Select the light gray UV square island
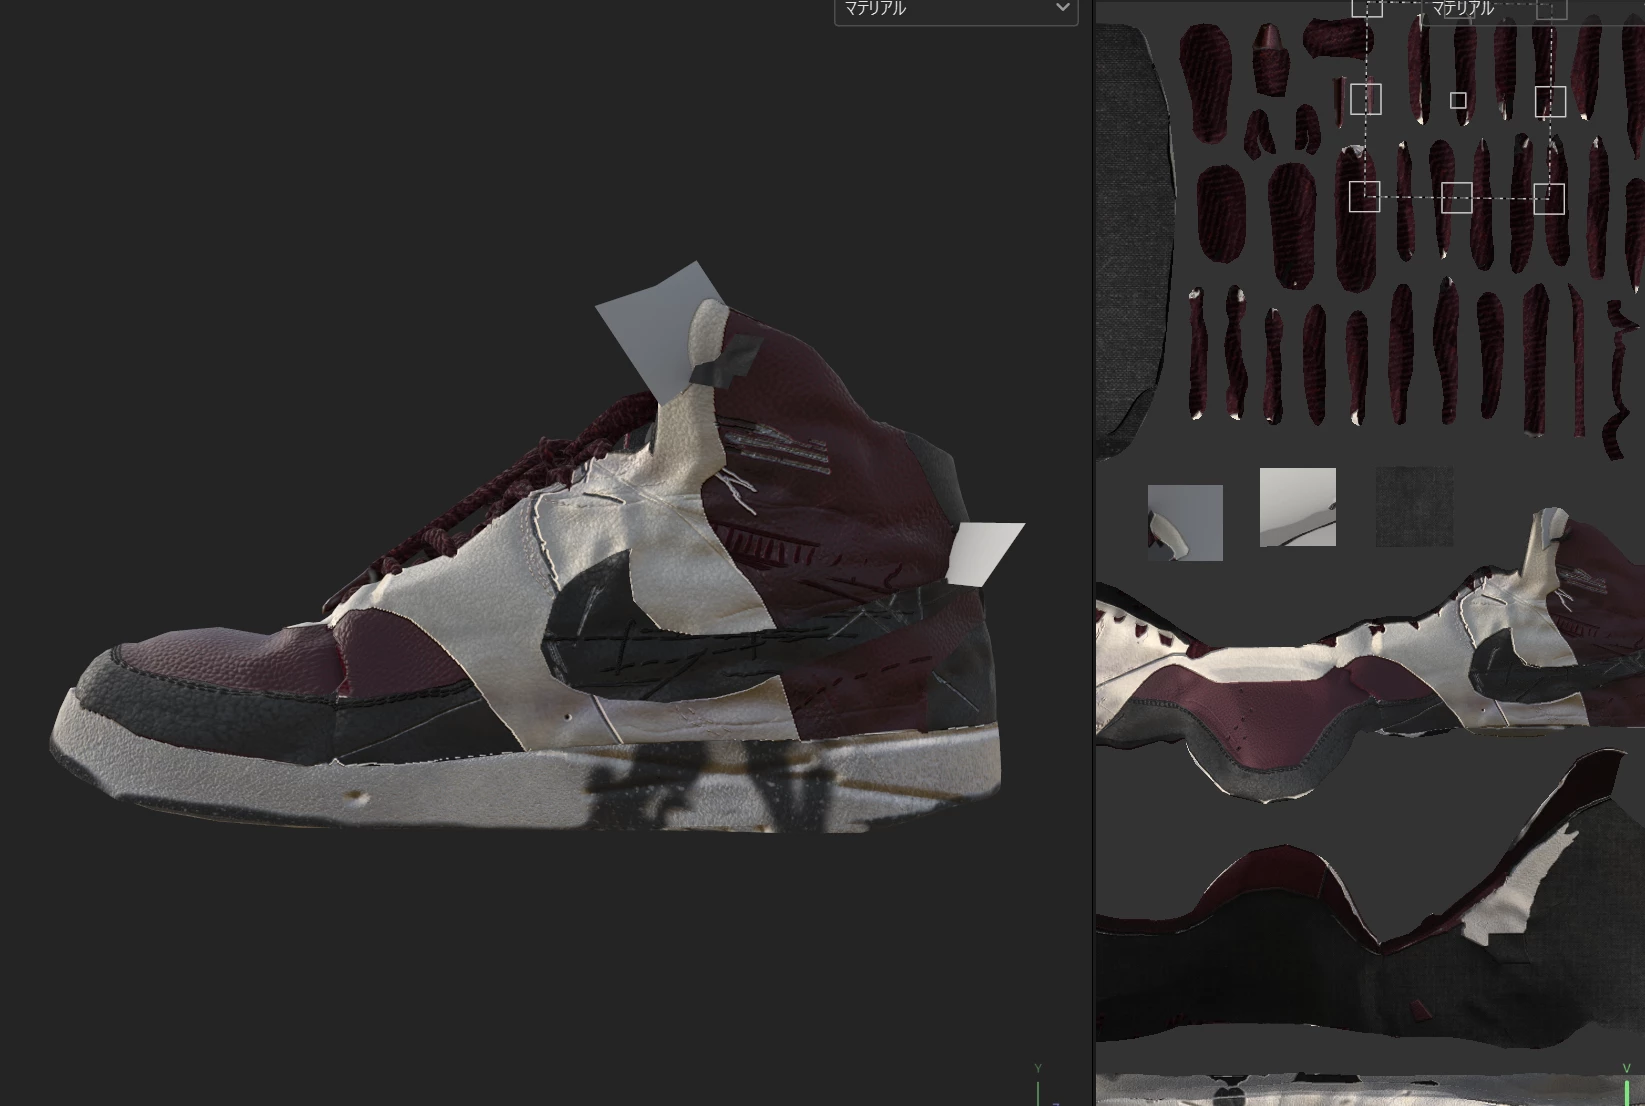 pyautogui.click(x=1298, y=507)
